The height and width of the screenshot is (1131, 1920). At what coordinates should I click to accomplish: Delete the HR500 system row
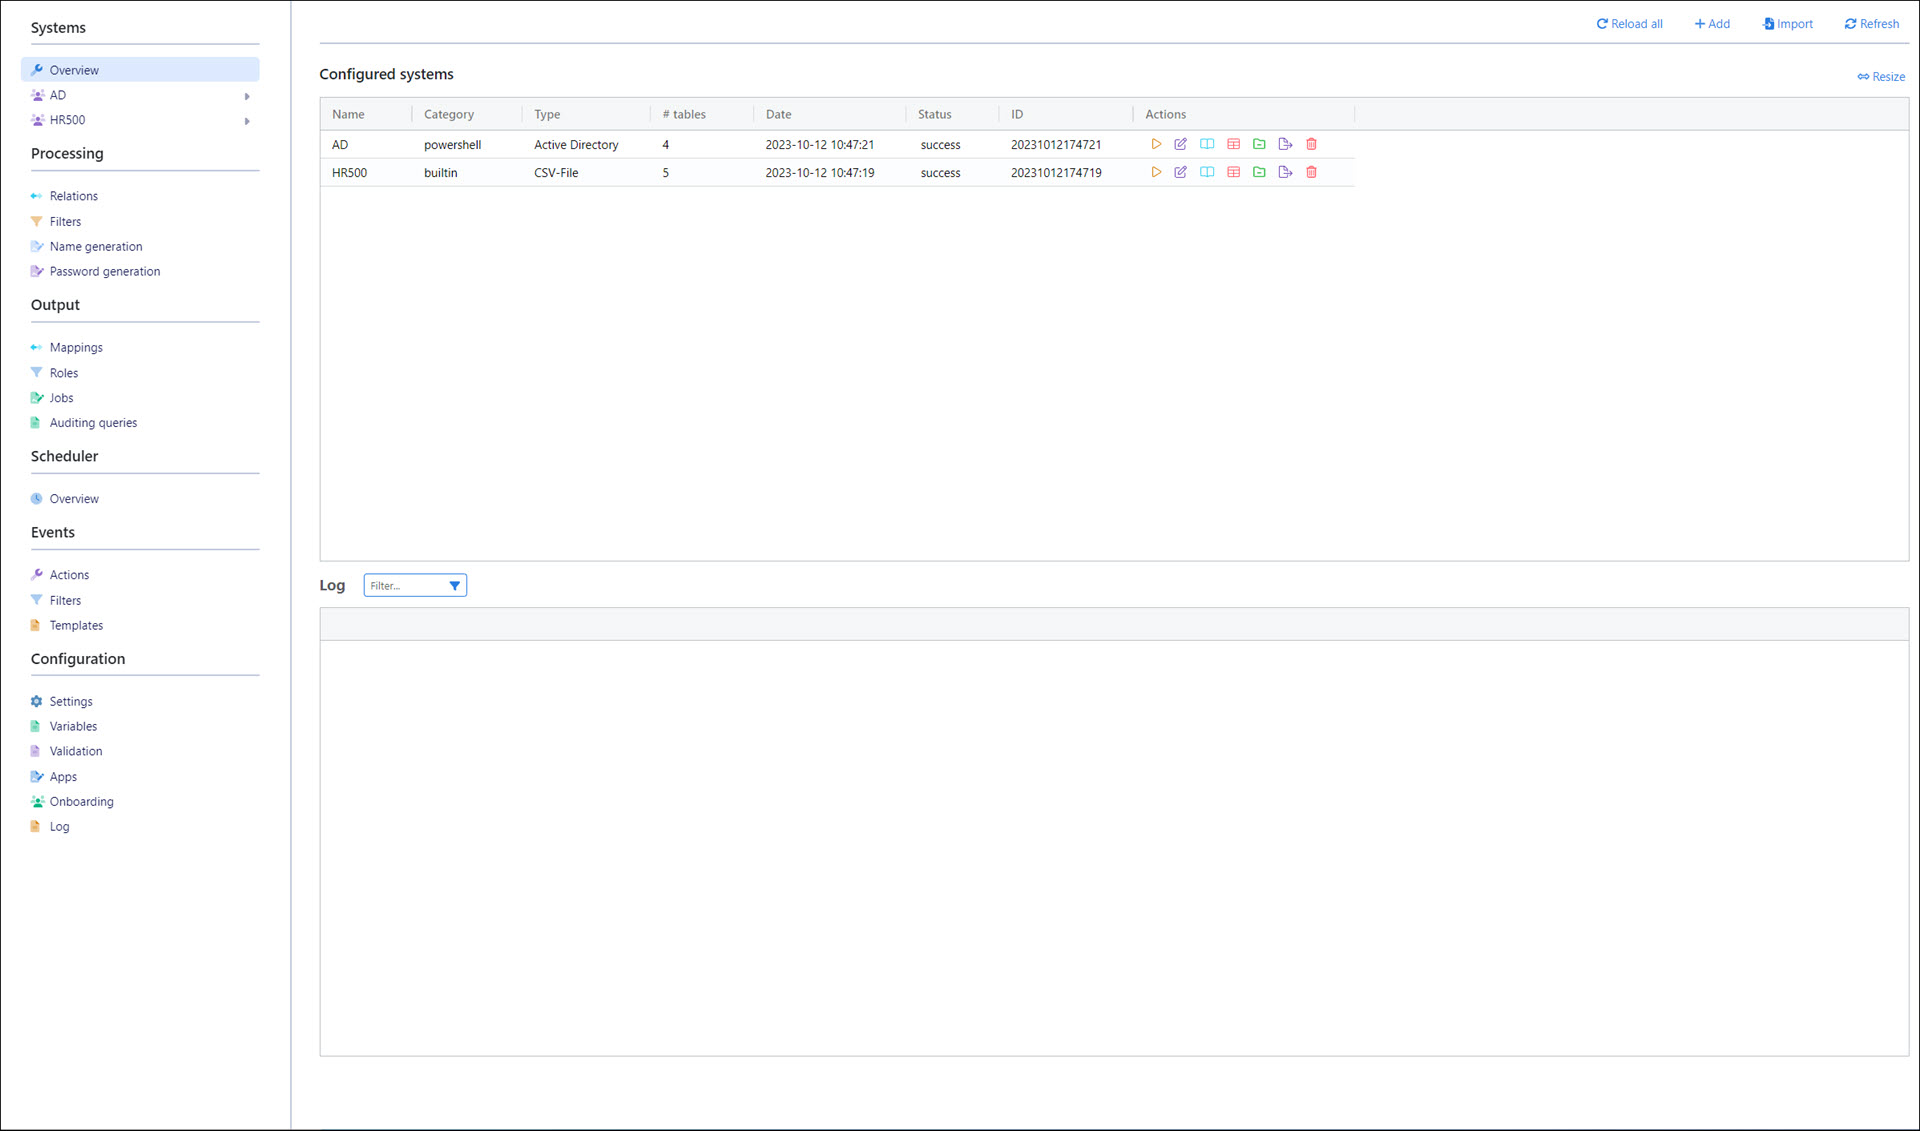(1311, 172)
